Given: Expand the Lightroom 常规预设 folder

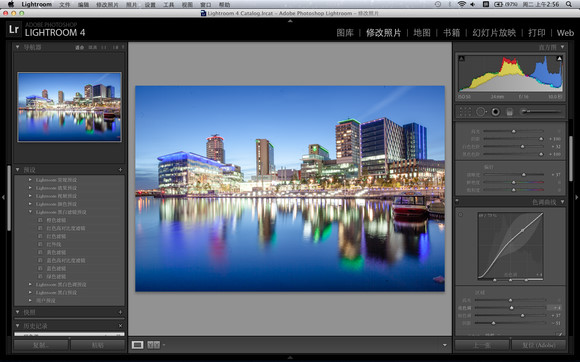Looking at the screenshot, I should [30, 180].
